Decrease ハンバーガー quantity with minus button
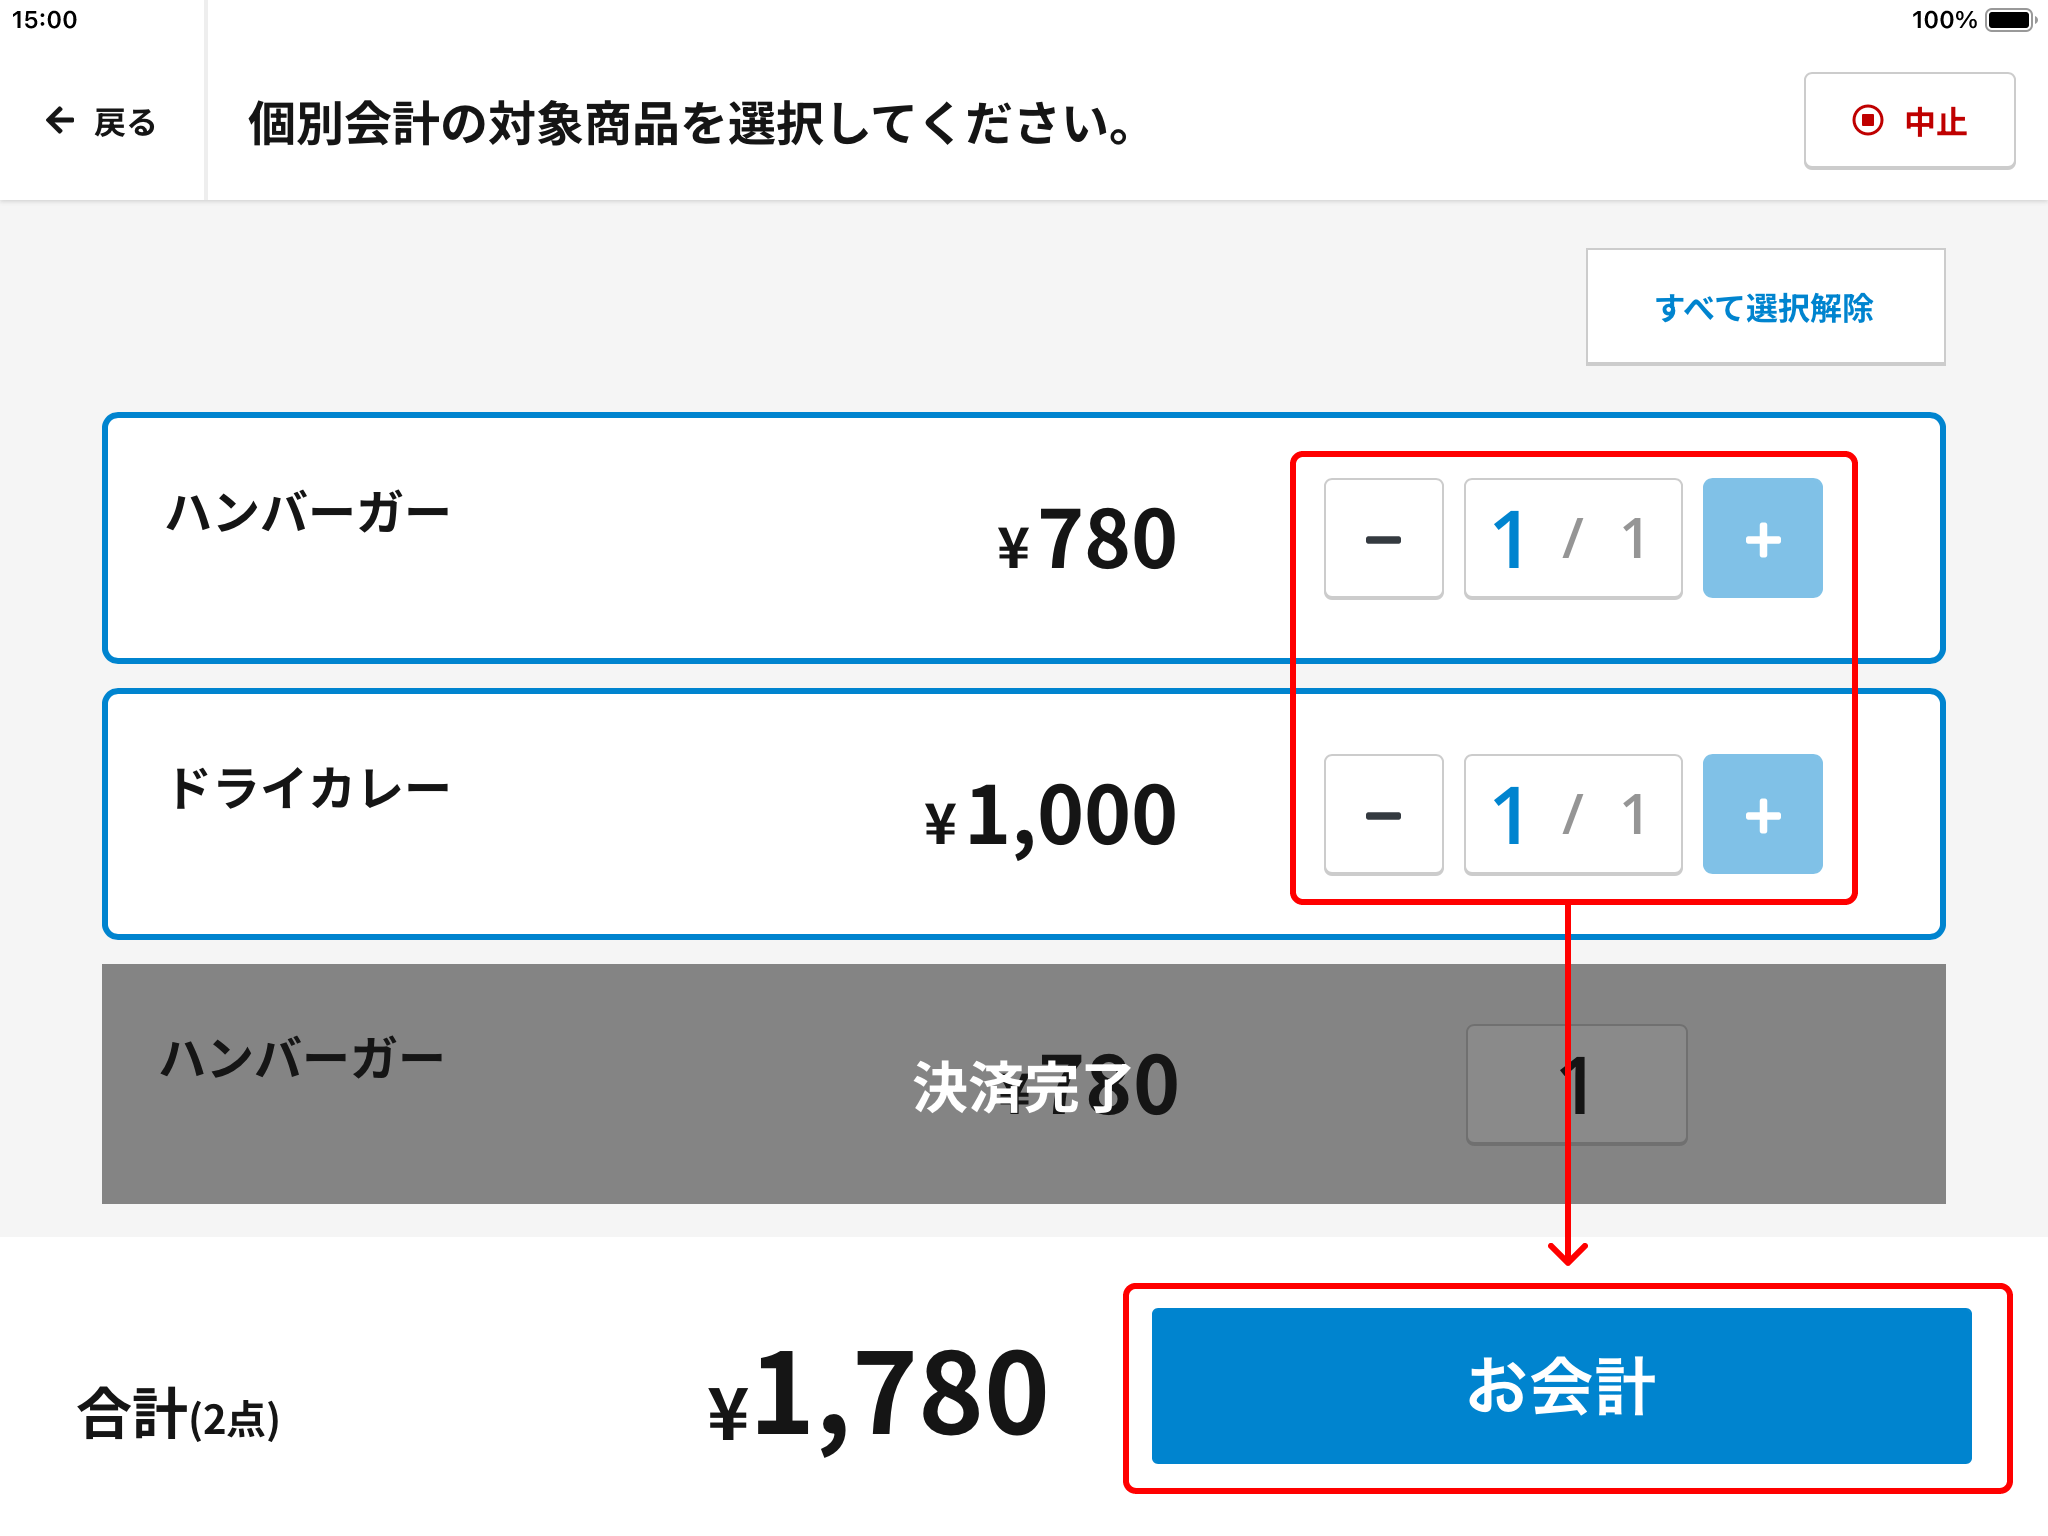Image resolution: width=2048 pixels, height=1536 pixels. (x=1384, y=539)
